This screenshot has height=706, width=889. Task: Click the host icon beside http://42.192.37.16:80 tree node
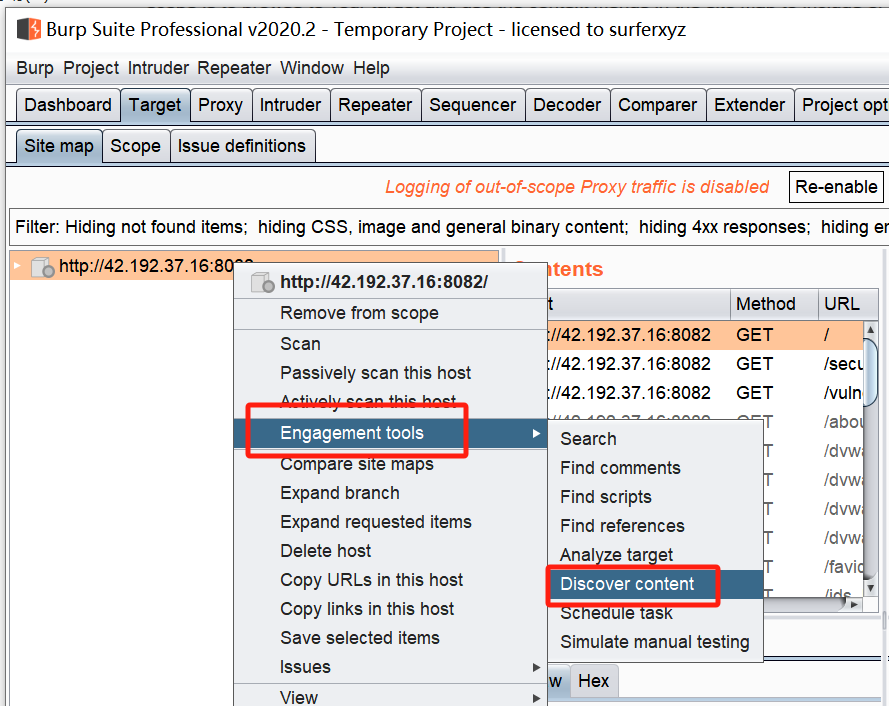(43, 267)
